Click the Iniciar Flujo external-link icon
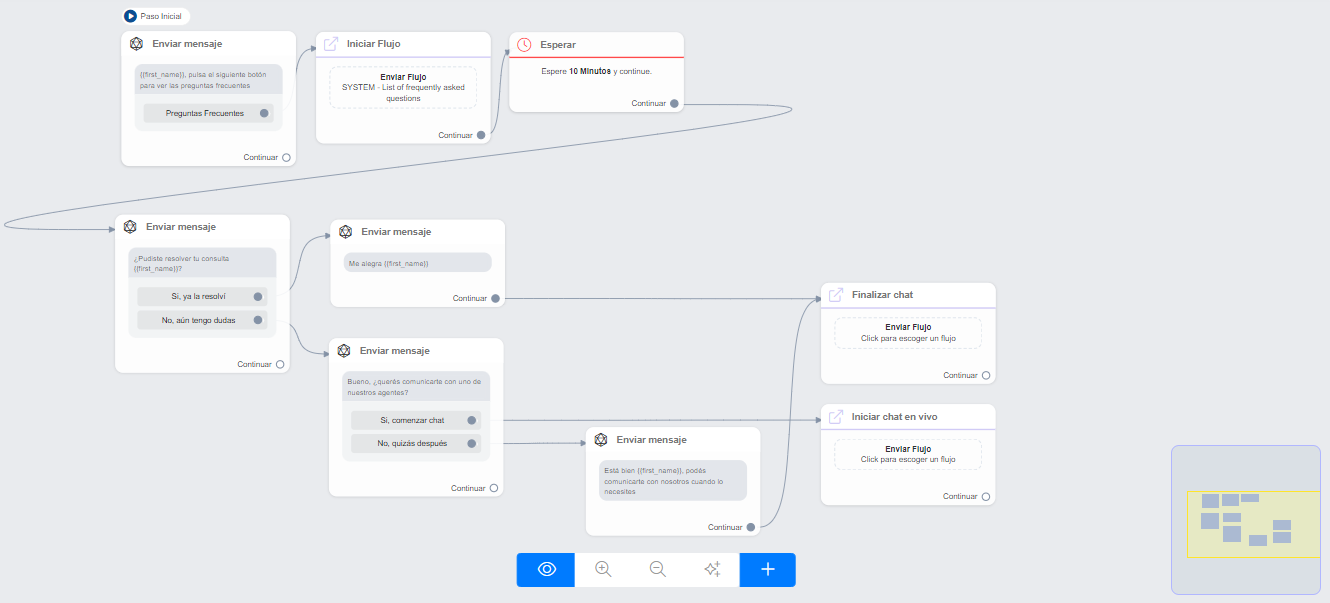Viewport: 1330px width, 603px height. click(x=331, y=44)
